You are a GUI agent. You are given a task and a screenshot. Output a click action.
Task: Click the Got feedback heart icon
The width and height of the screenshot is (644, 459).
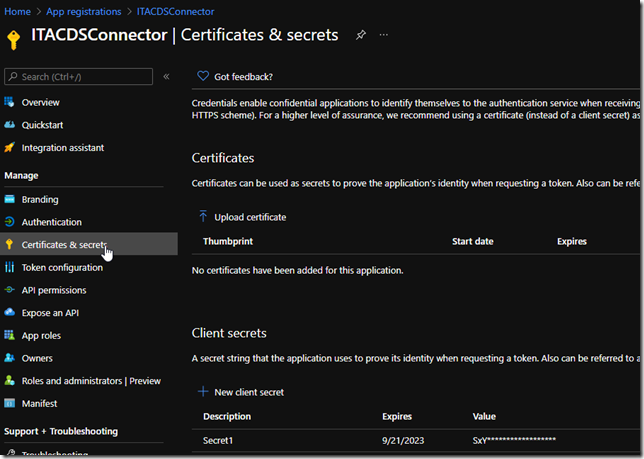(x=203, y=76)
